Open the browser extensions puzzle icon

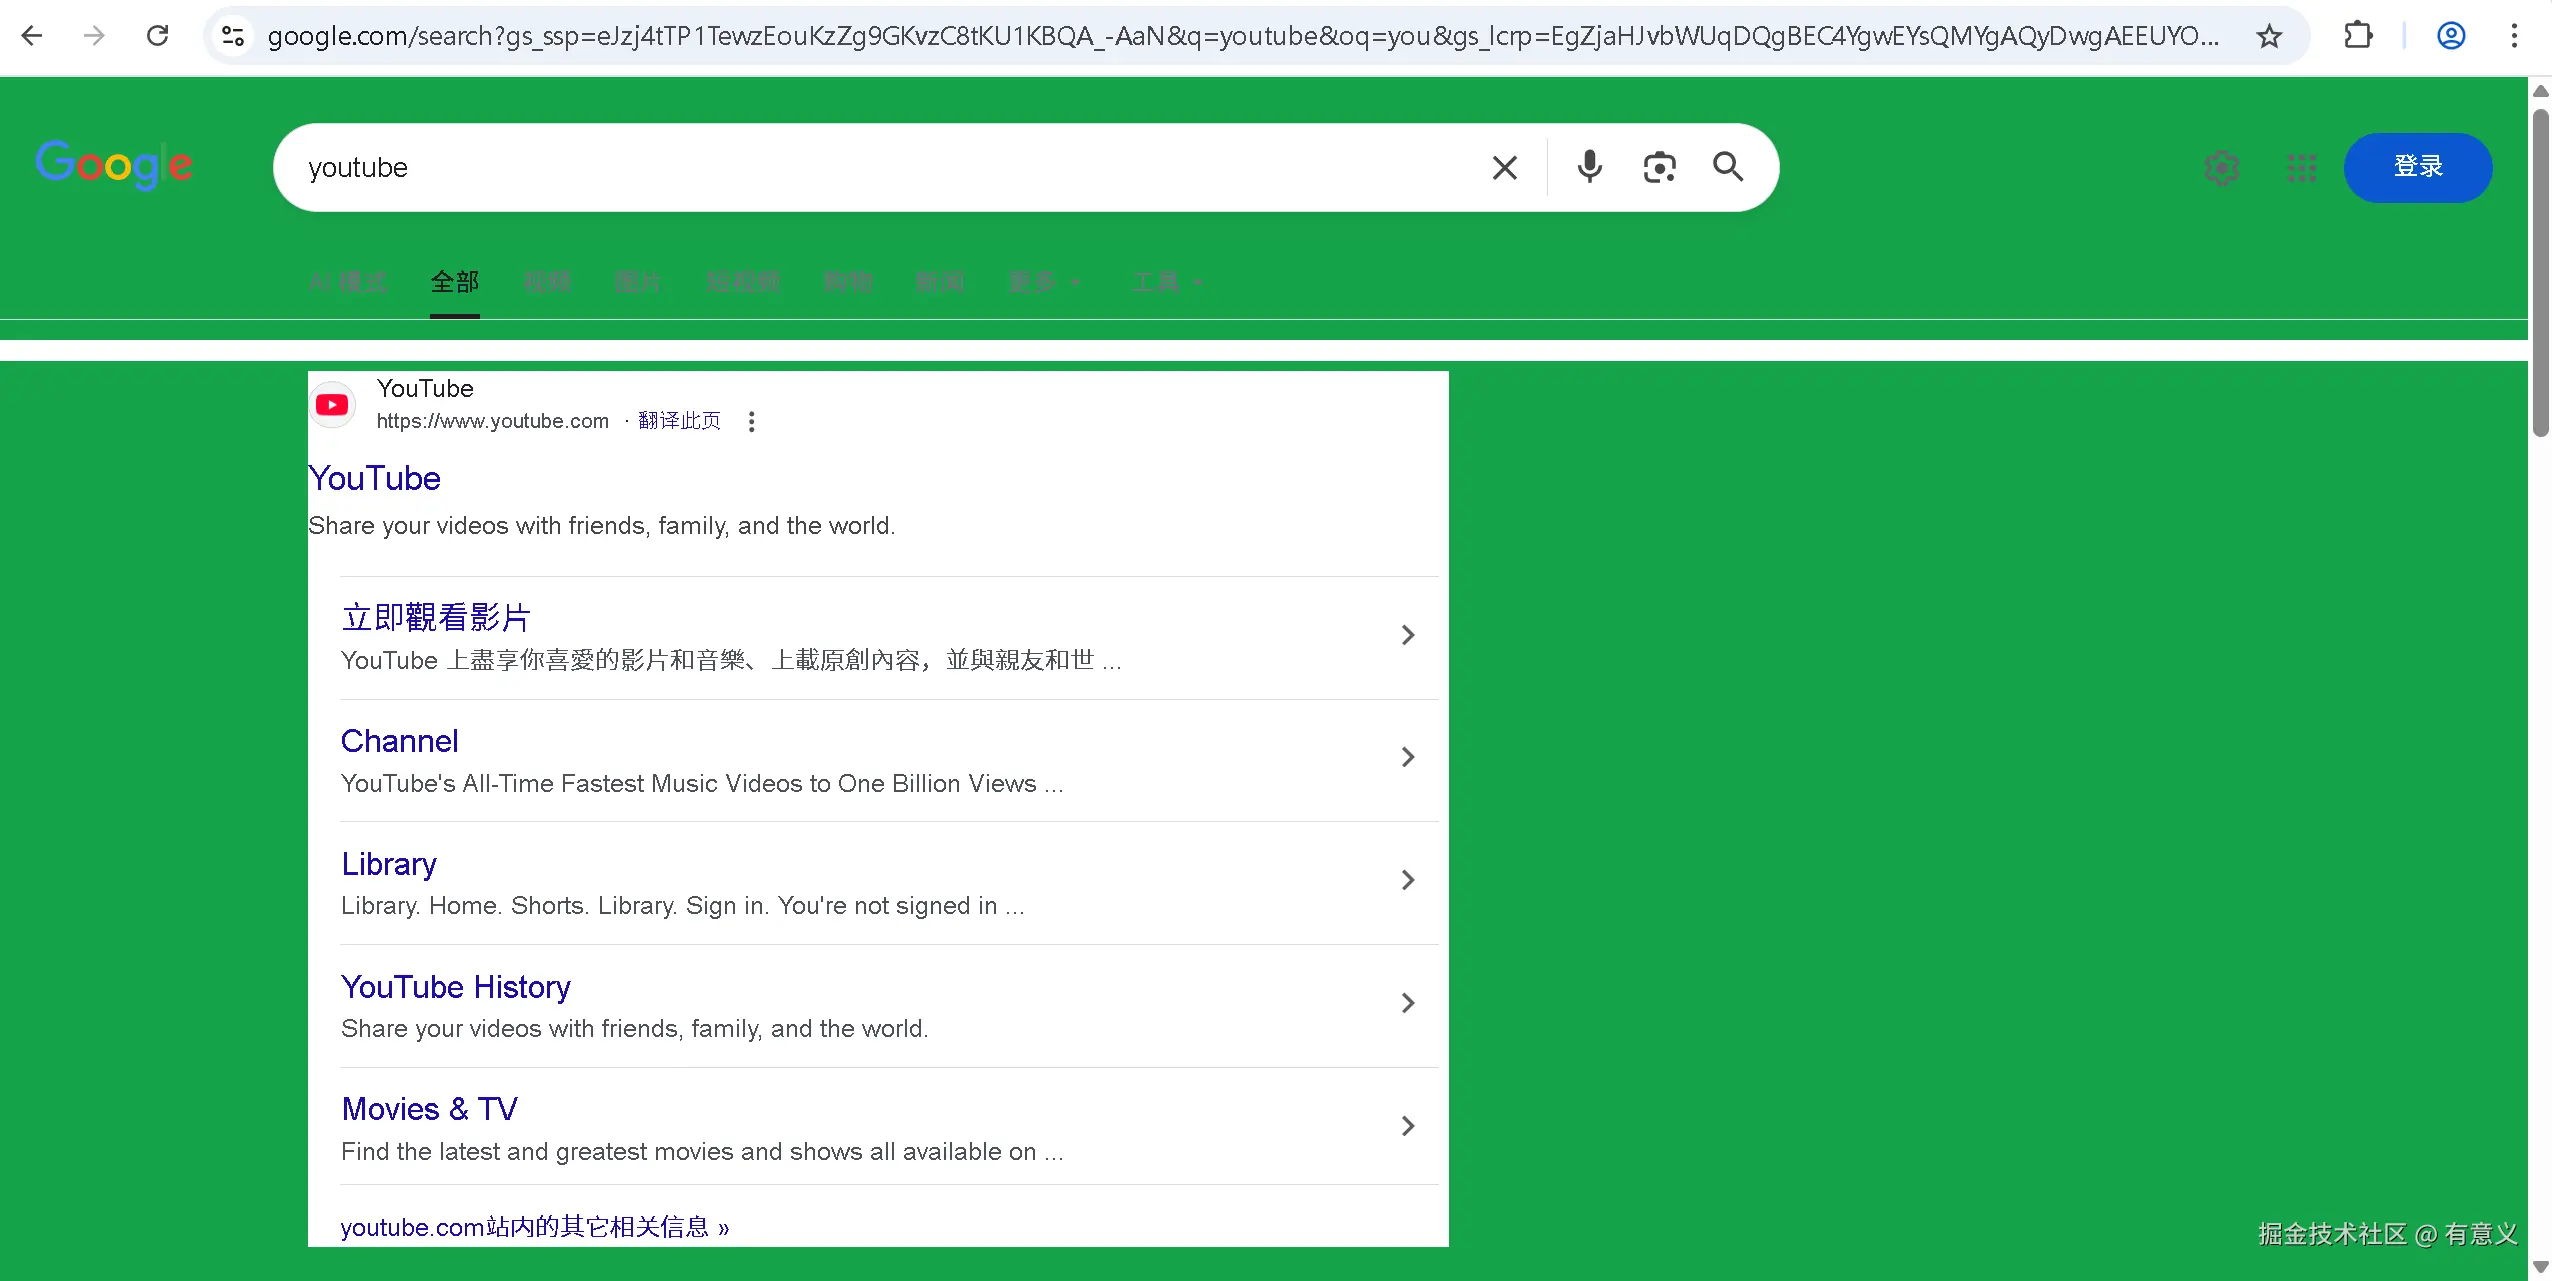(x=2358, y=37)
